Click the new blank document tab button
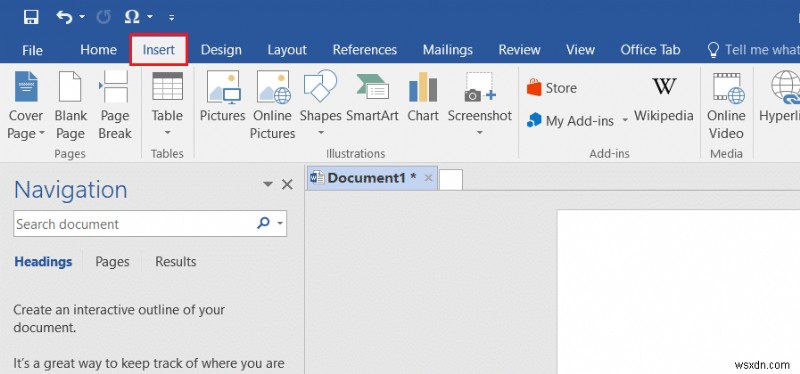800x374 pixels. [451, 180]
